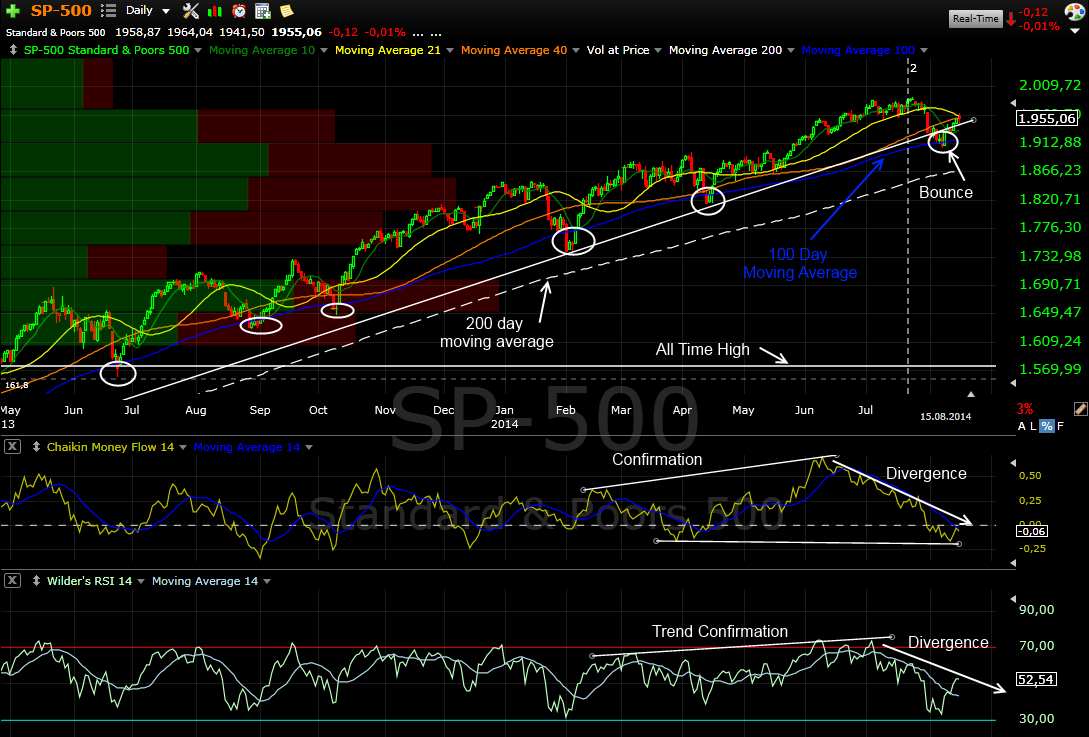Expand the SP-500 Standard & Poors 500 series dropdown
Viewport: 1089px width, 737px height.
click(x=198, y=50)
